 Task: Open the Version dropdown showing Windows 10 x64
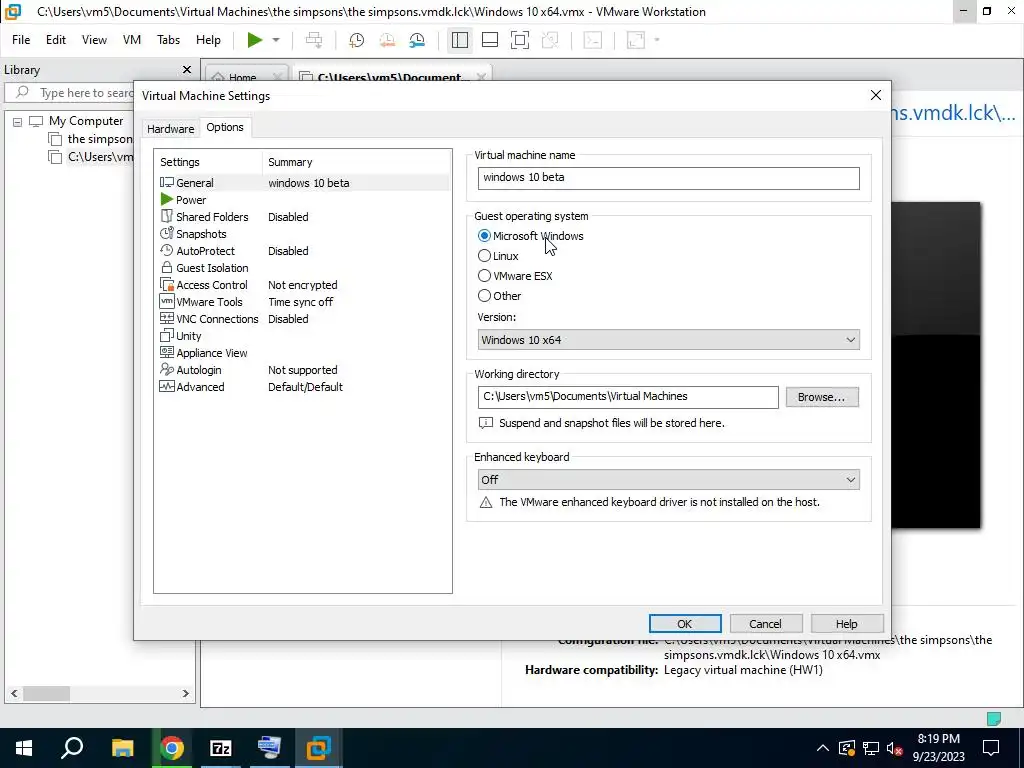pos(668,340)
